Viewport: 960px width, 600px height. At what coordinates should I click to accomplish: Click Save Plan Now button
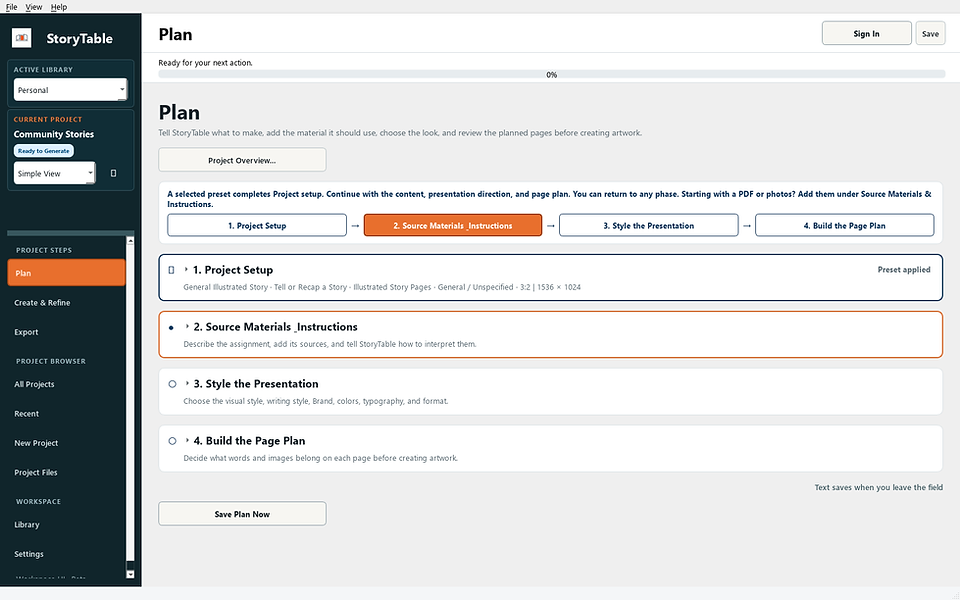[242, 514]
